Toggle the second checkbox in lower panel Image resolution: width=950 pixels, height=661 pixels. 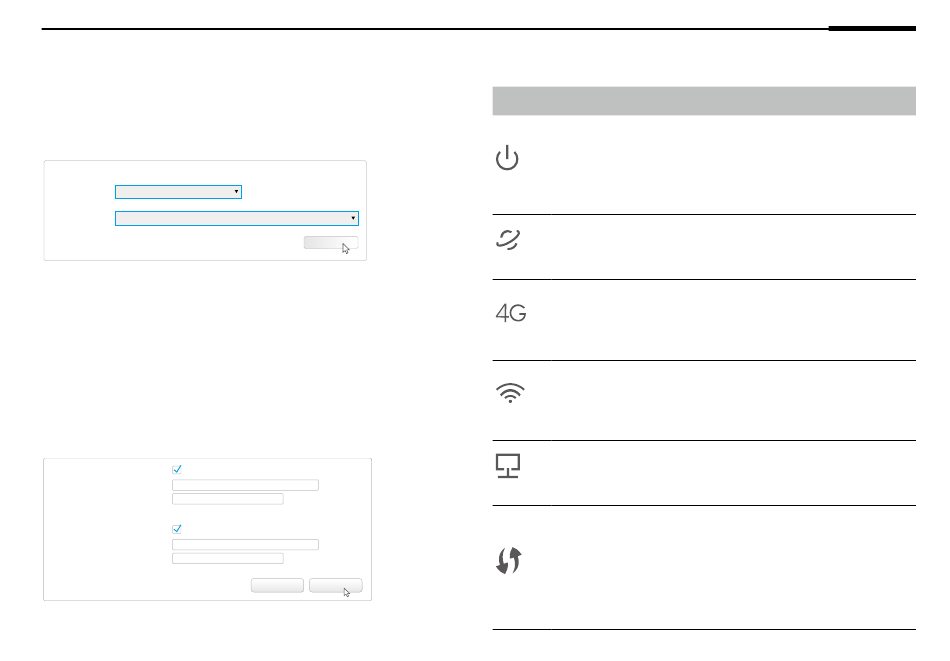point(177,529)
